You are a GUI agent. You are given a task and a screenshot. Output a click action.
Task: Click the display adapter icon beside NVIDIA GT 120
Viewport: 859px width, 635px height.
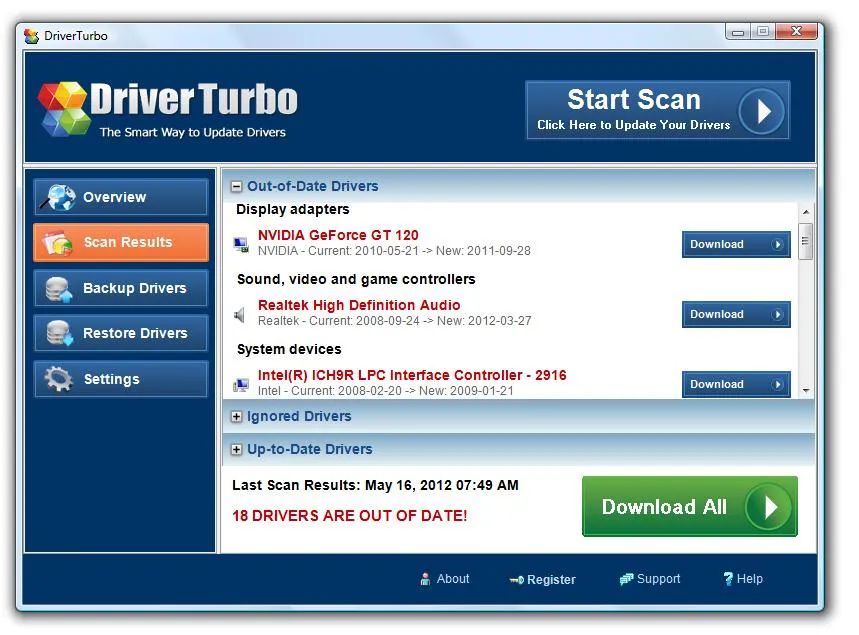coord(240,243)
